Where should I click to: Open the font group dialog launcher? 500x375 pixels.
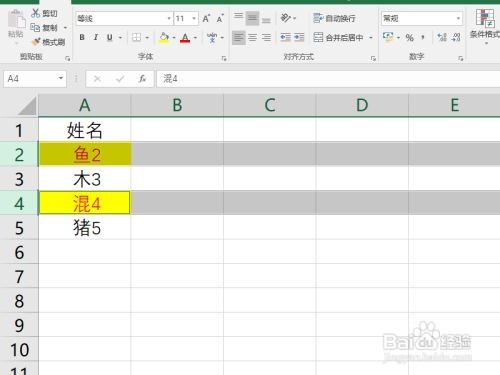point(224,58)
